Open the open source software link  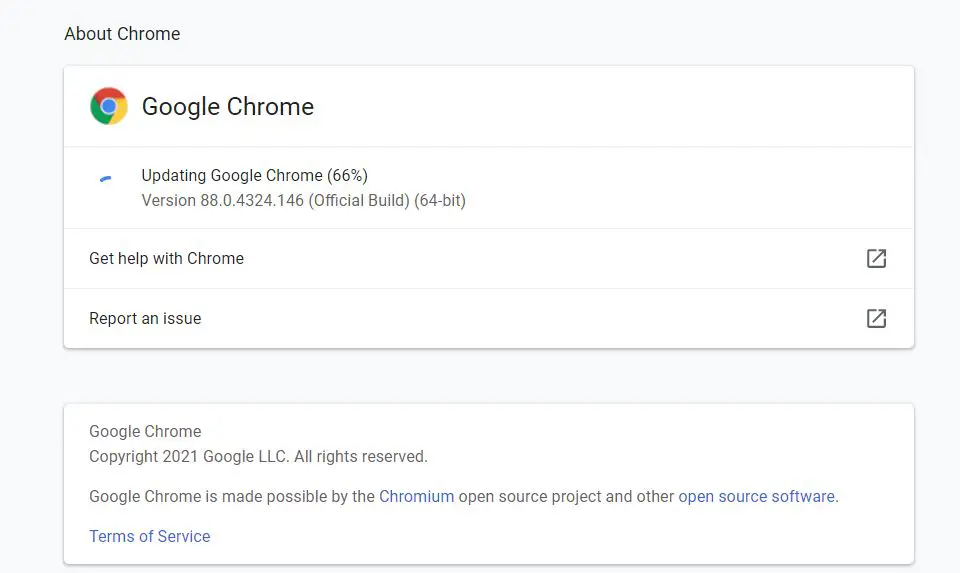point(756,496)
